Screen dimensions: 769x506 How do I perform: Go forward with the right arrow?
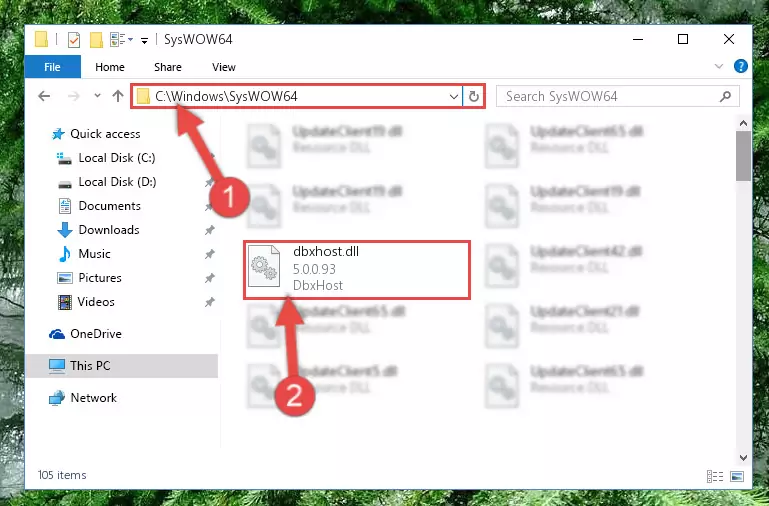point(74,96)
